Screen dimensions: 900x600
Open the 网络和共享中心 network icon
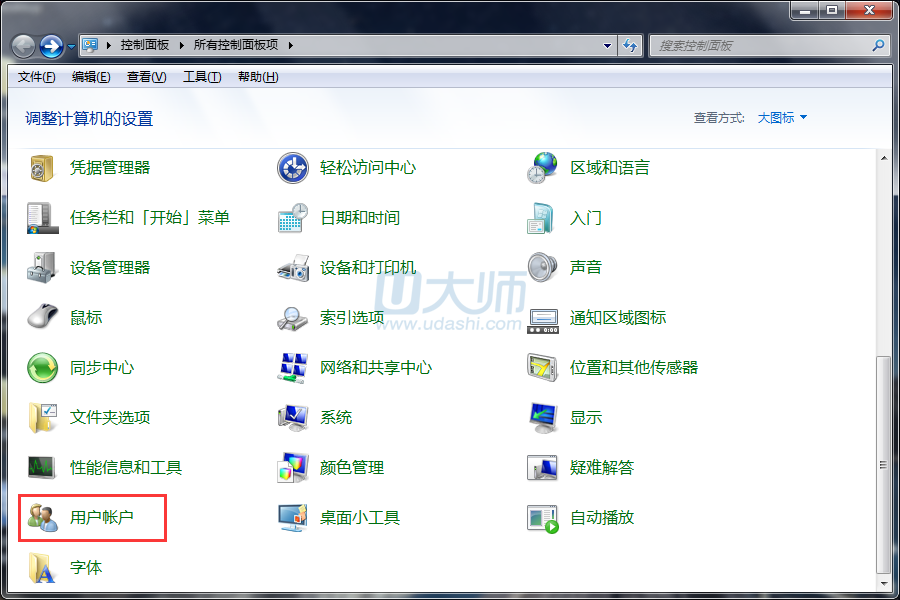pos(292,368)
